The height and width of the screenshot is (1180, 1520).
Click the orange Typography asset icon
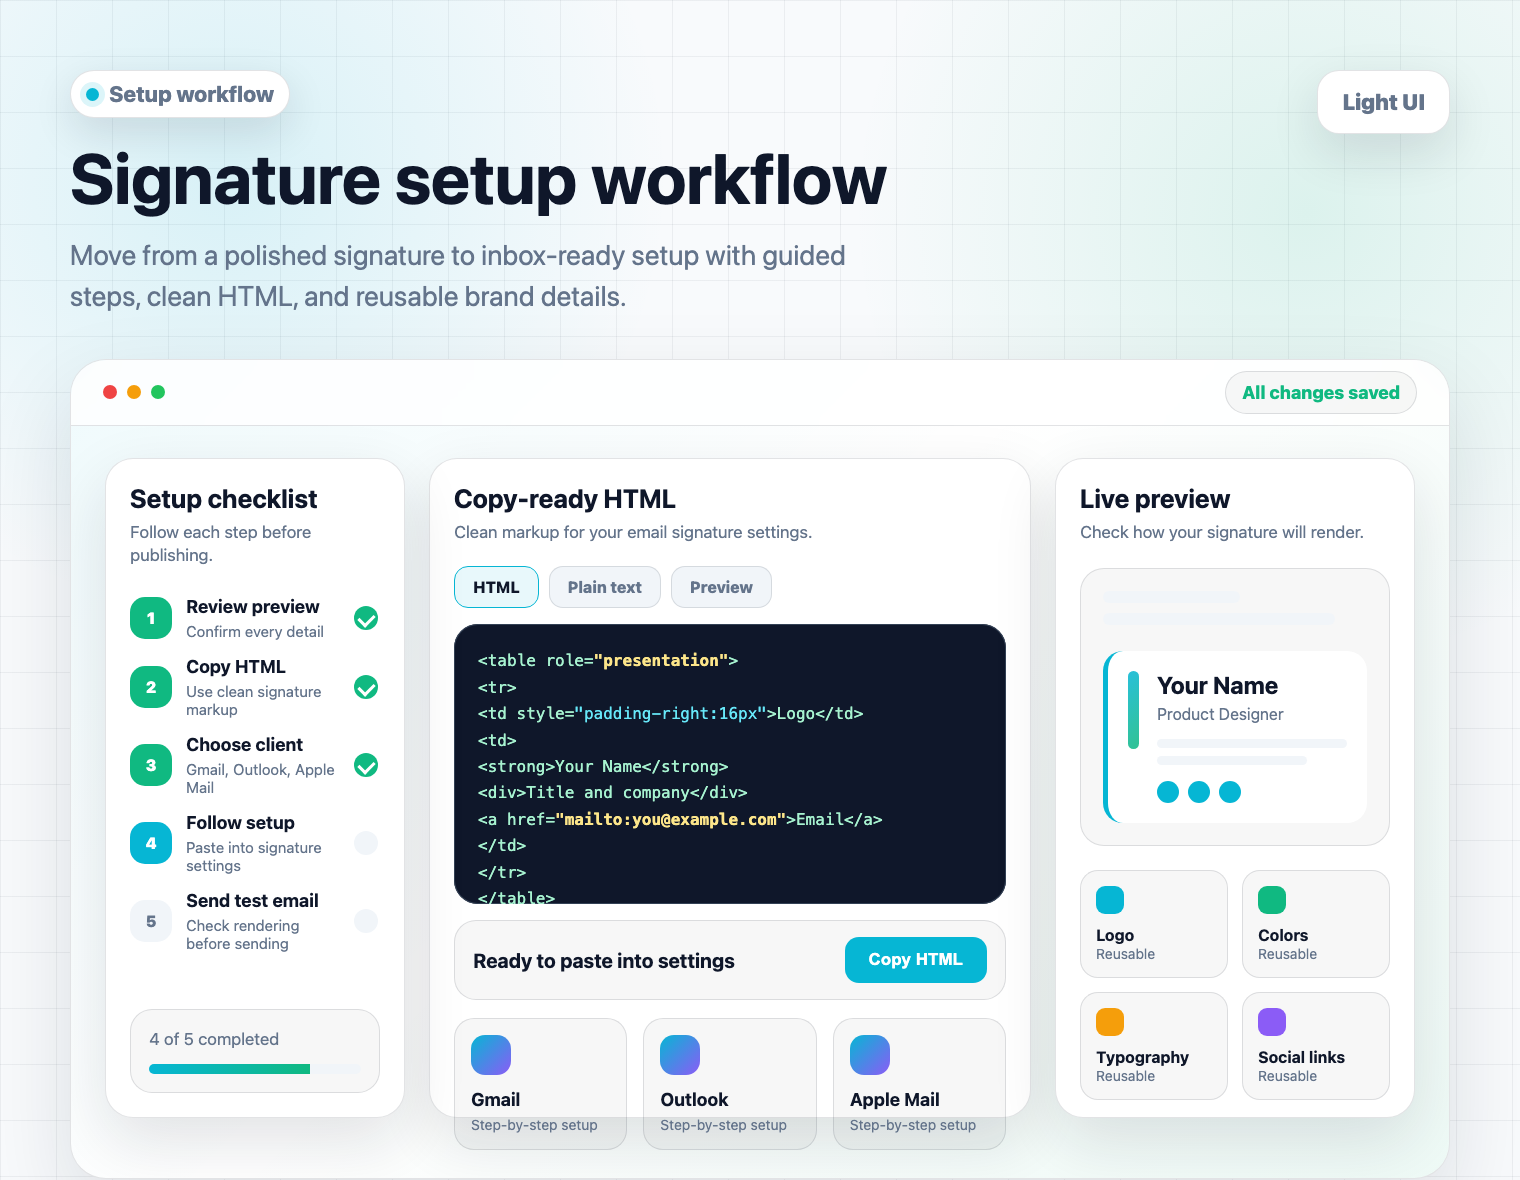click(x=1110, y=1022)
